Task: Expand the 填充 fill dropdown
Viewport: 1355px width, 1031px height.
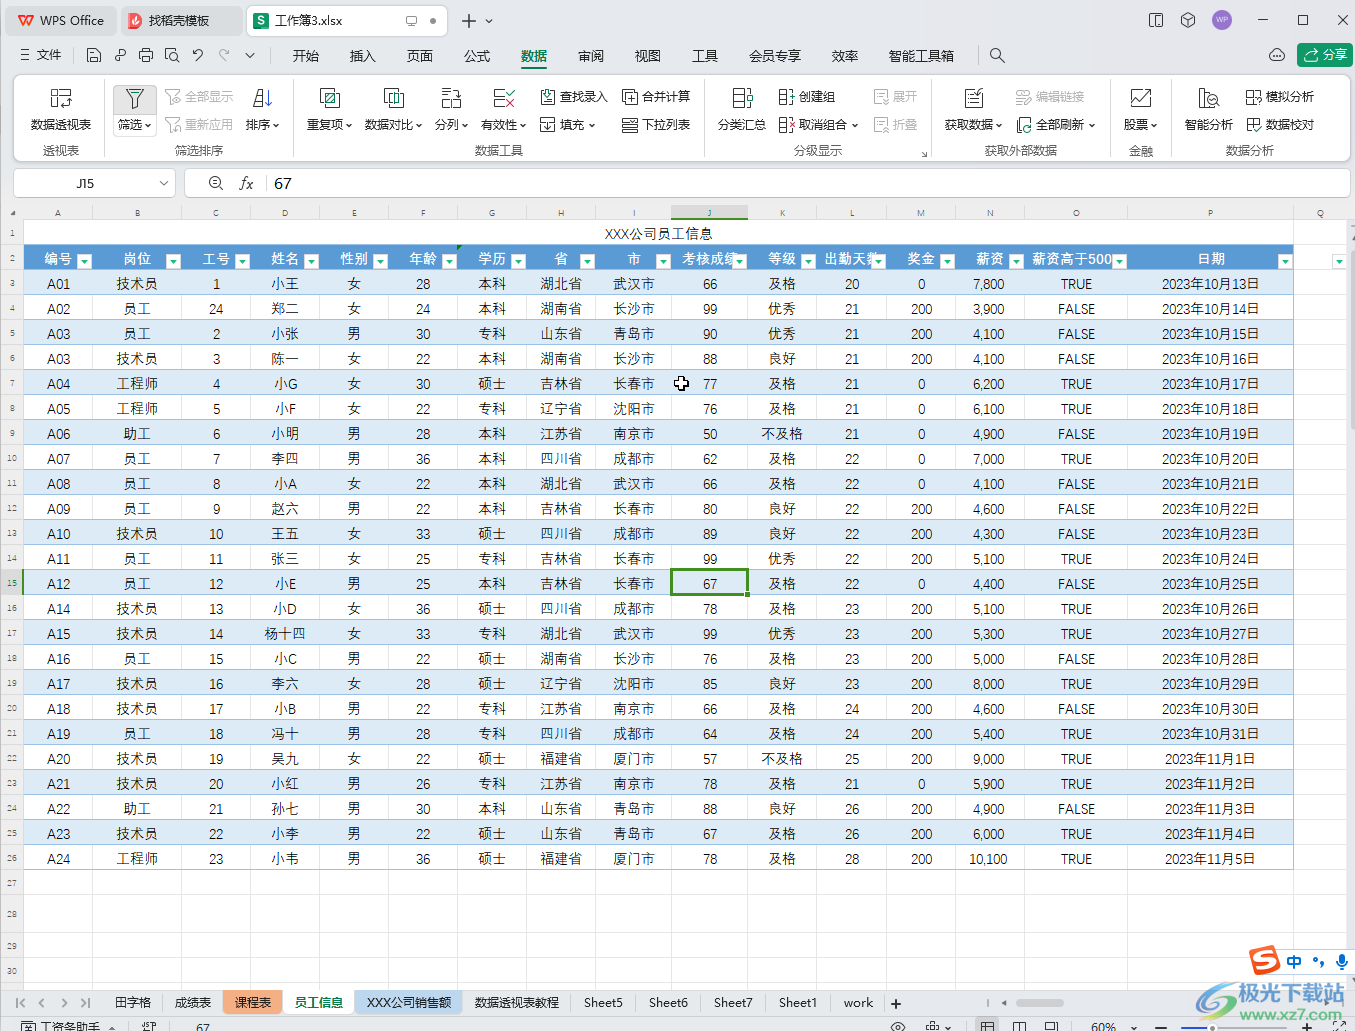Action: pyautogui.click(x=592, y=125)
